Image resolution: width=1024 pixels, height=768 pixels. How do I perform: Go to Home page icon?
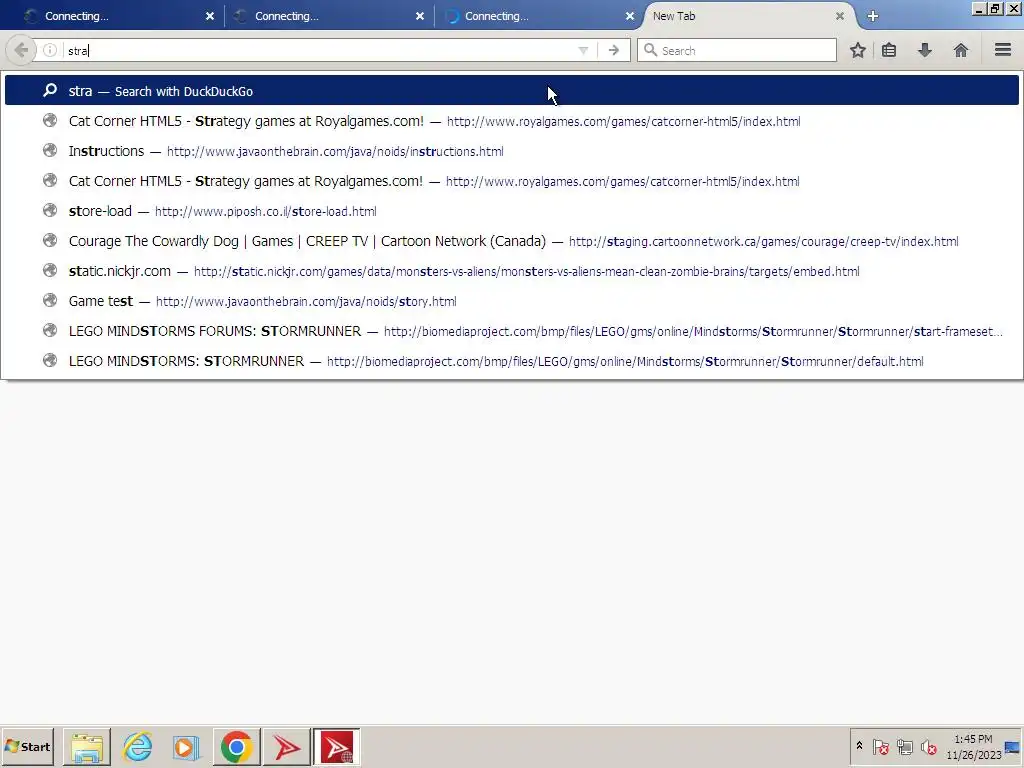[961, 50]
